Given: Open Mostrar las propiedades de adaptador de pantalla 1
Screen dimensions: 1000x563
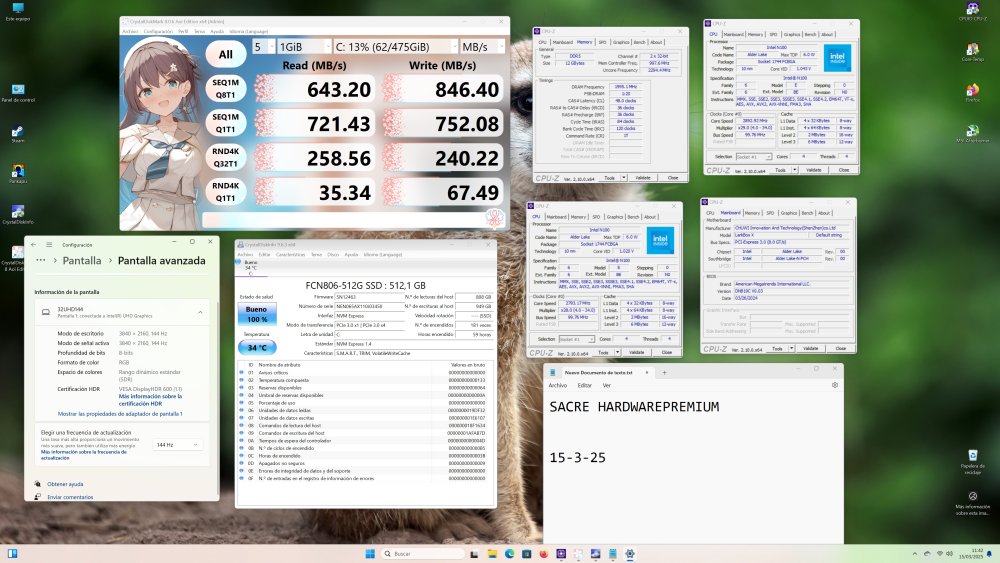Looking at the screenshot, I should (120, 414).
